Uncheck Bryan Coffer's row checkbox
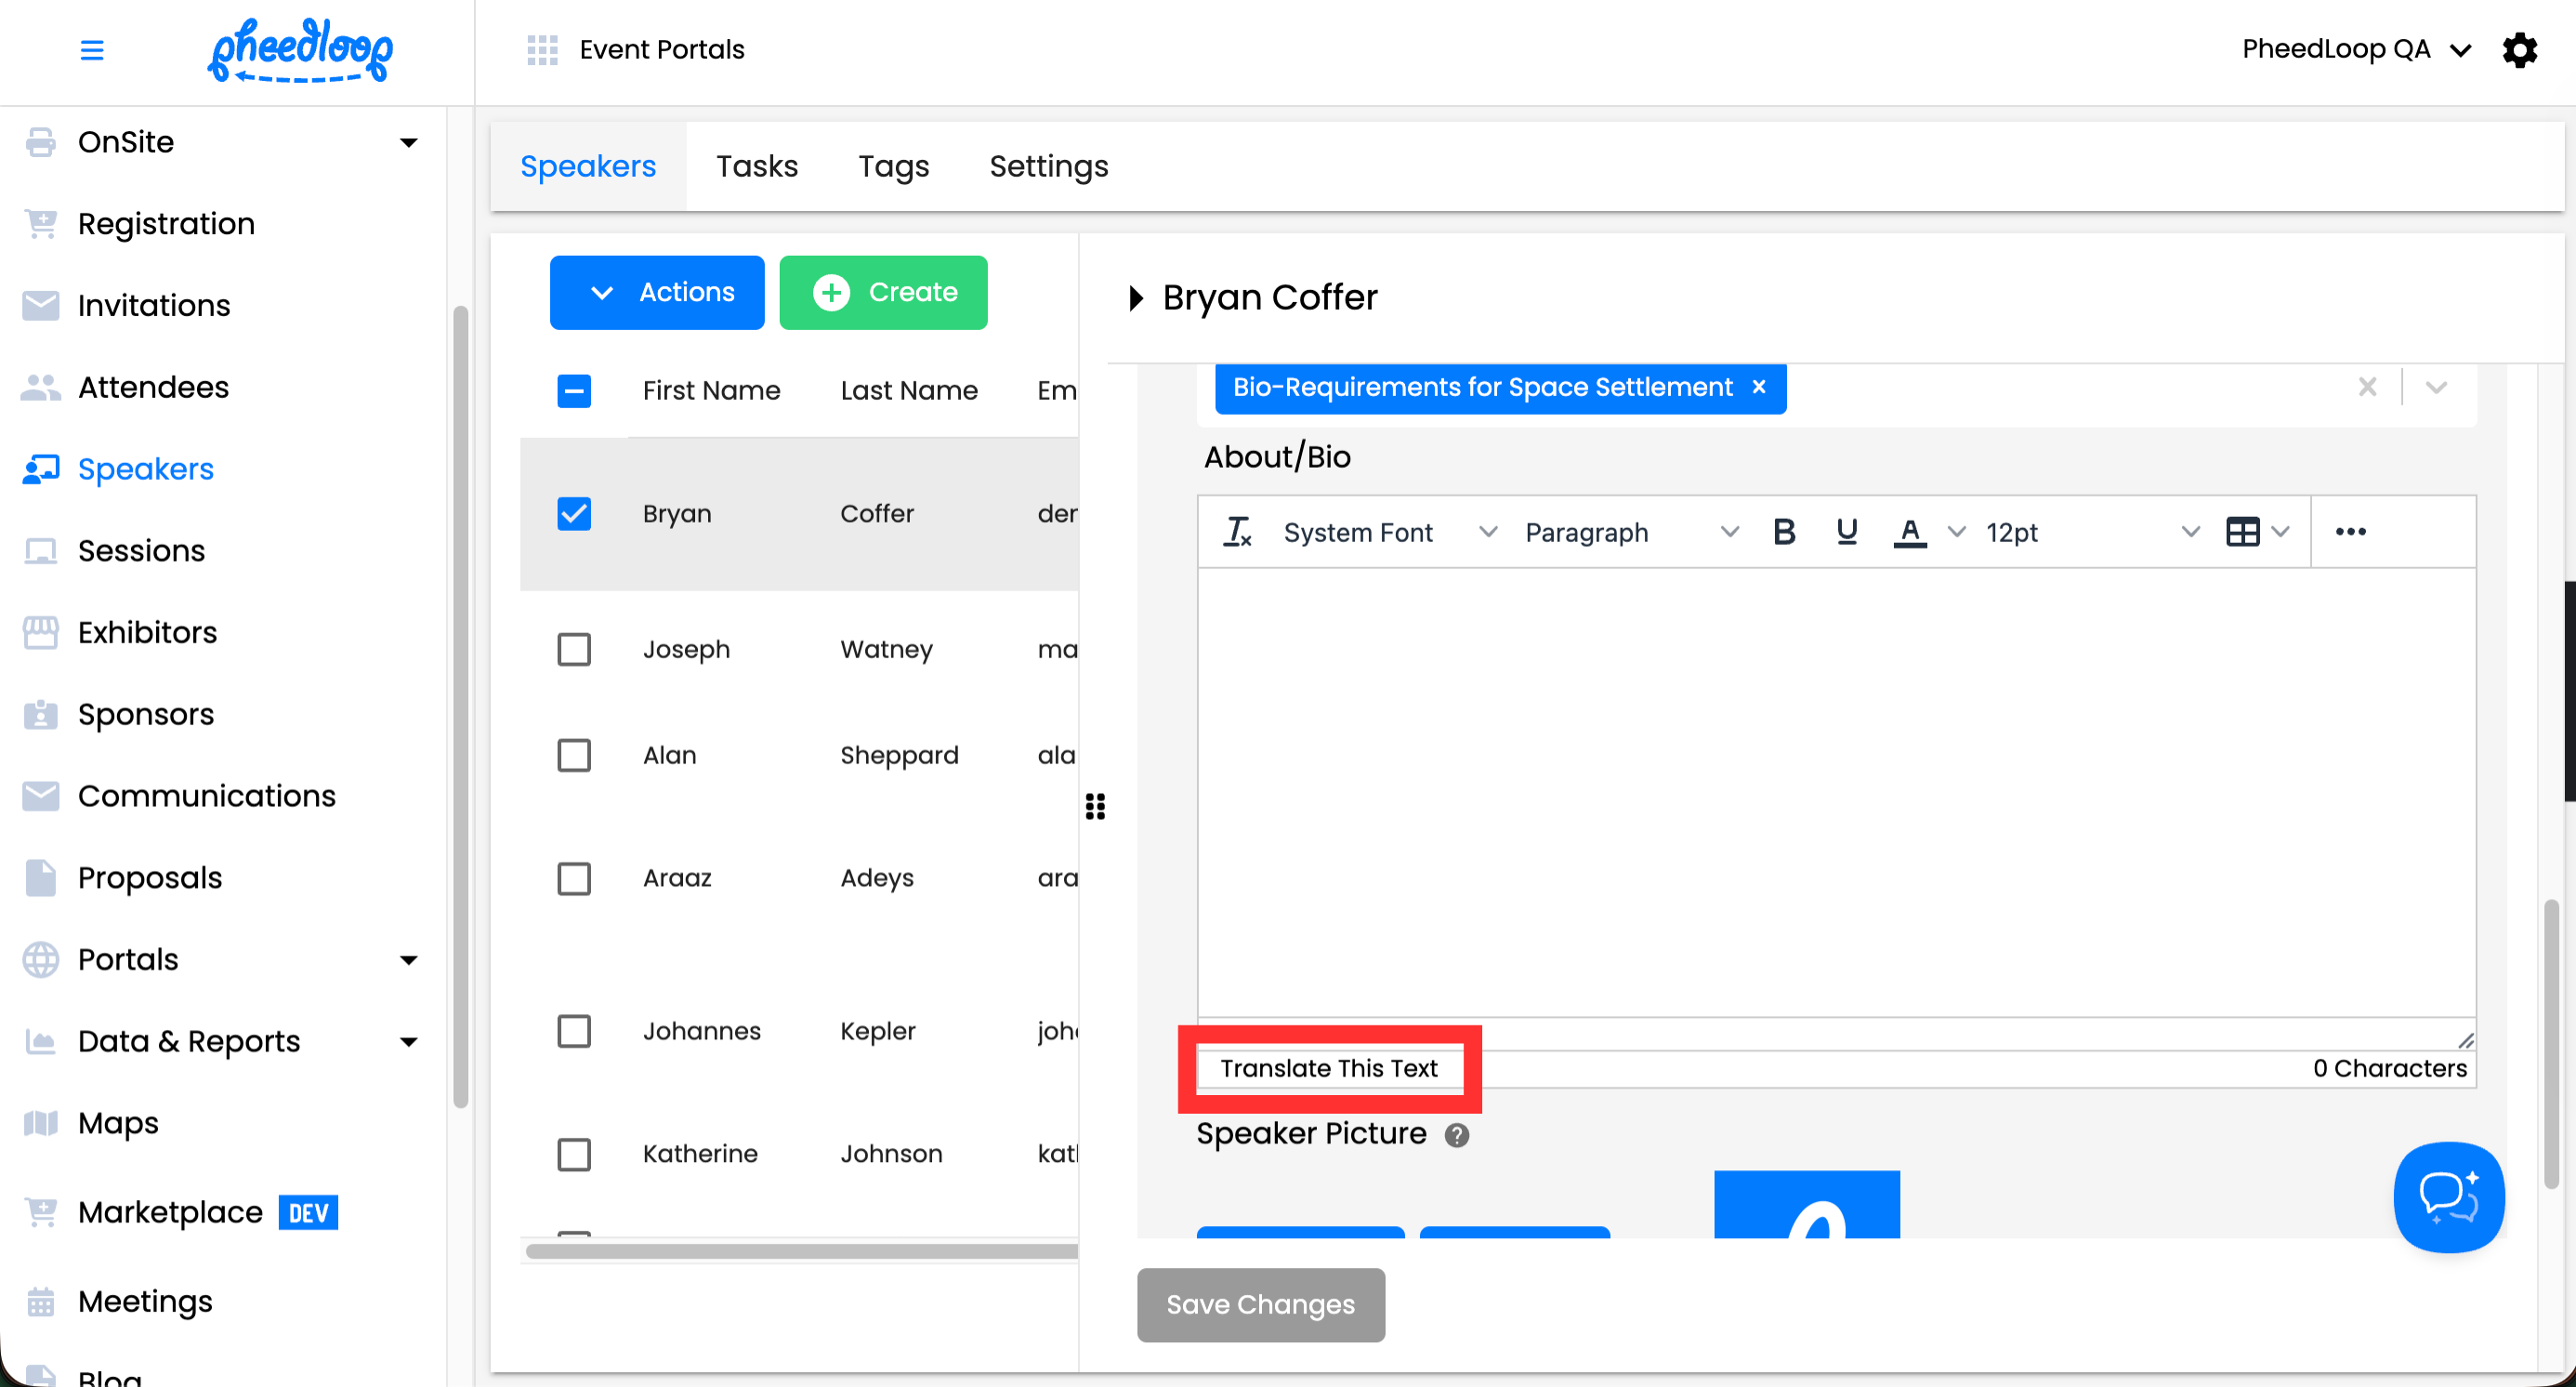 574,514
